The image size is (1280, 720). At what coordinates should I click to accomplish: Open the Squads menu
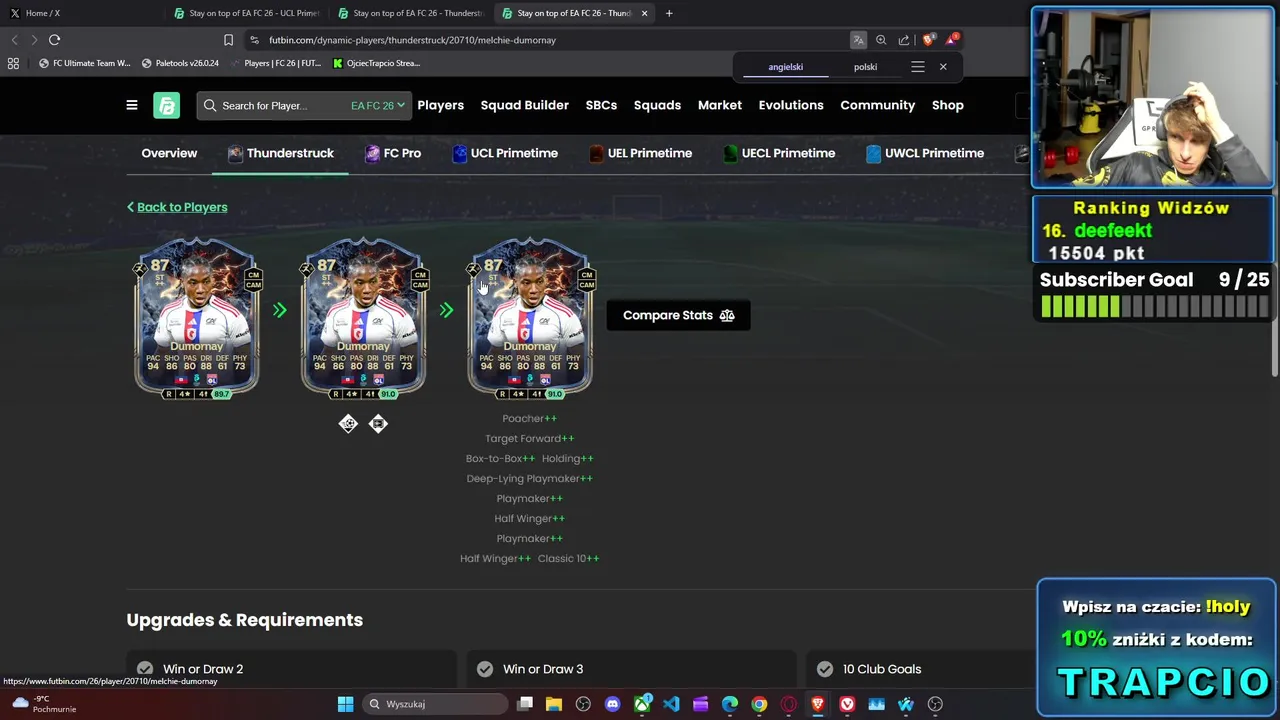pyautogui.click(x=657, y=105)
